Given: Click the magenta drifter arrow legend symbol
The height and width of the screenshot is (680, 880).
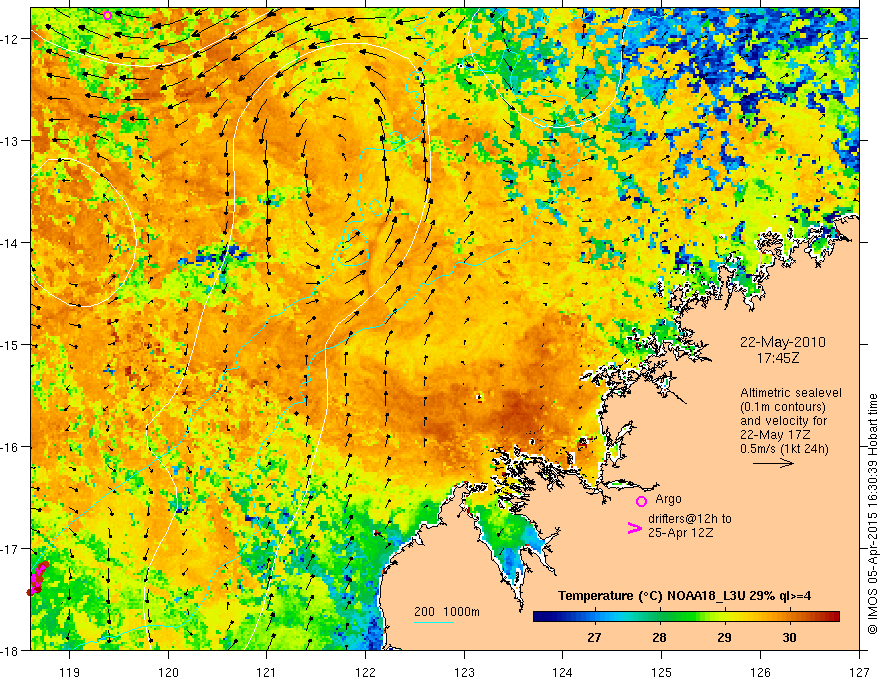Looking at the screenshot, I should pyautogui.click(x=635, y=527).
